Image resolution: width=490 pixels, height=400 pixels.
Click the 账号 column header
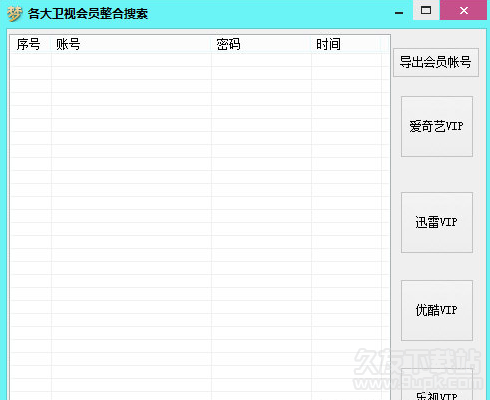tap(131, 44)
